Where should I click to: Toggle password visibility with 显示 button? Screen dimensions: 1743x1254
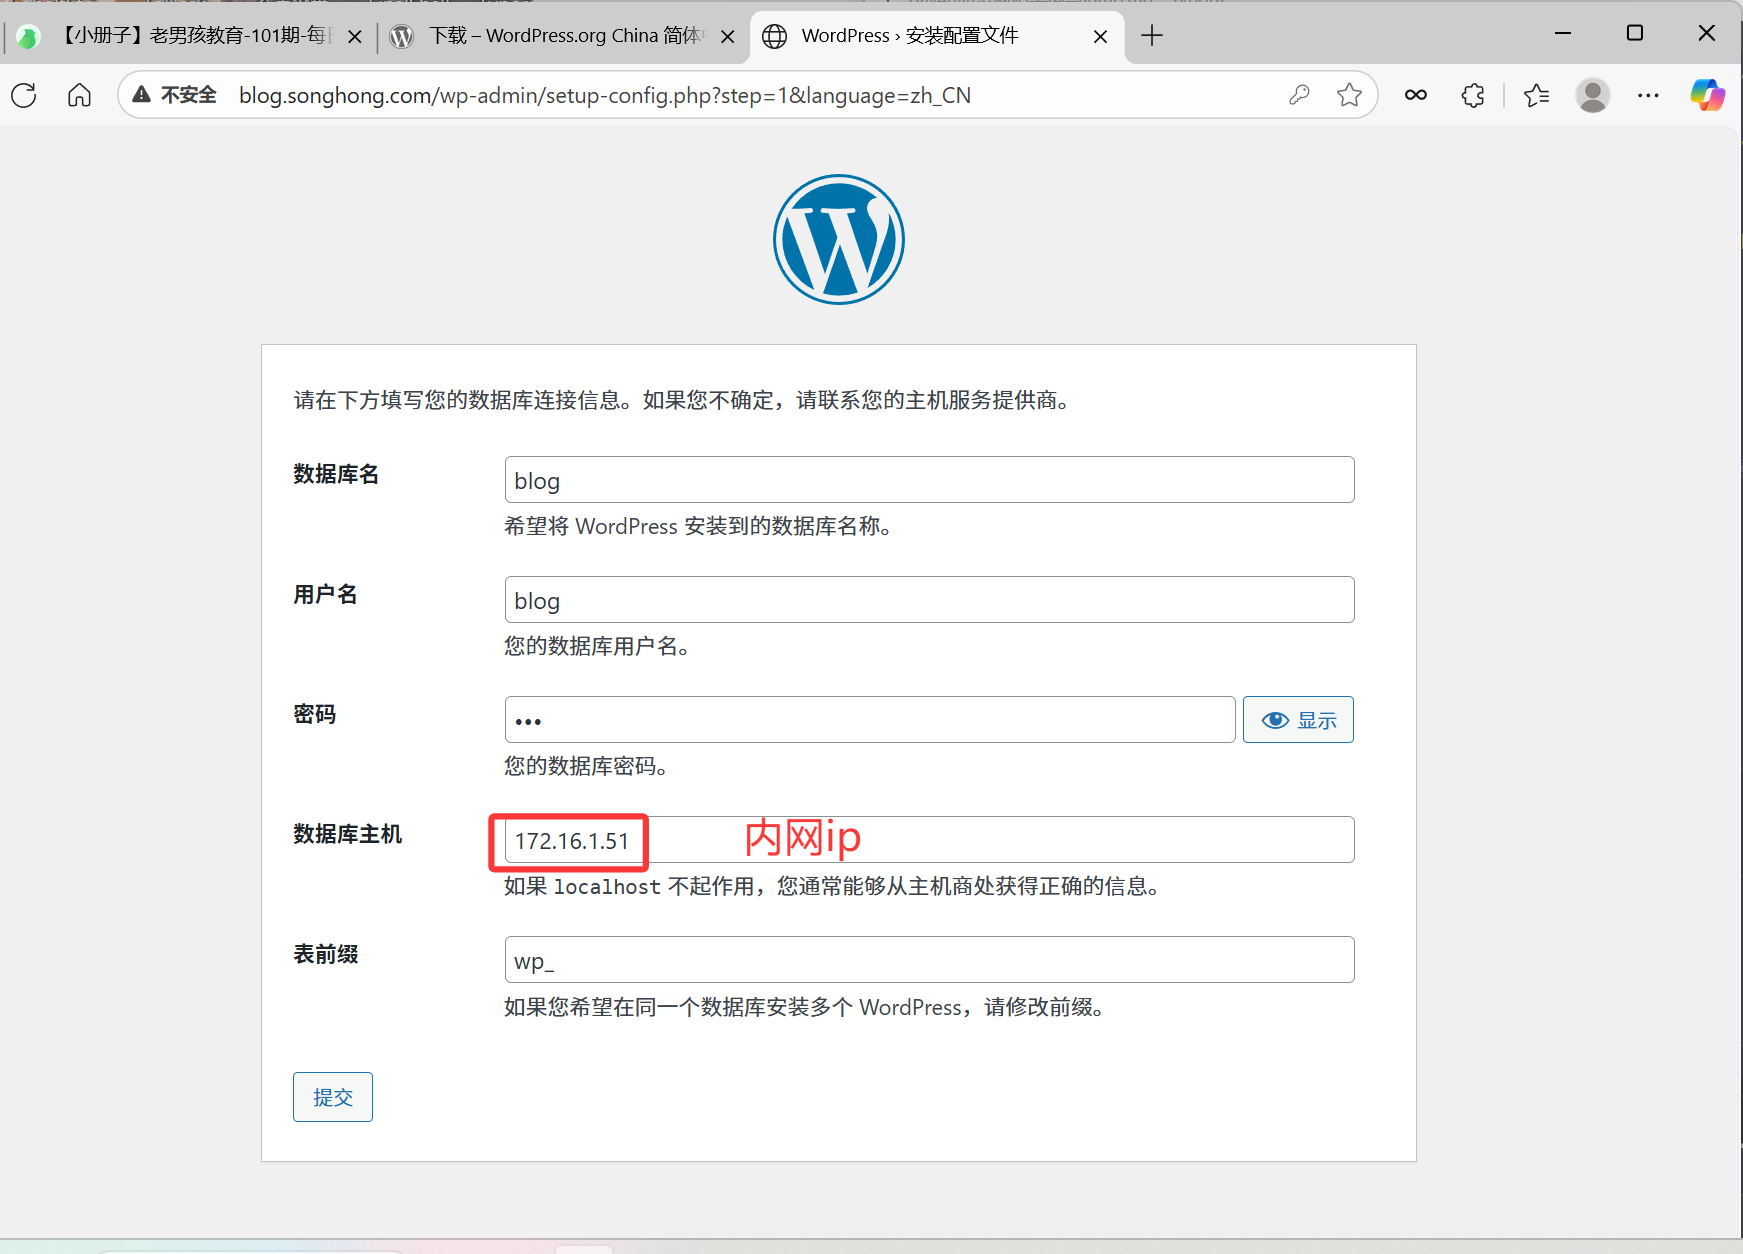1297,720
